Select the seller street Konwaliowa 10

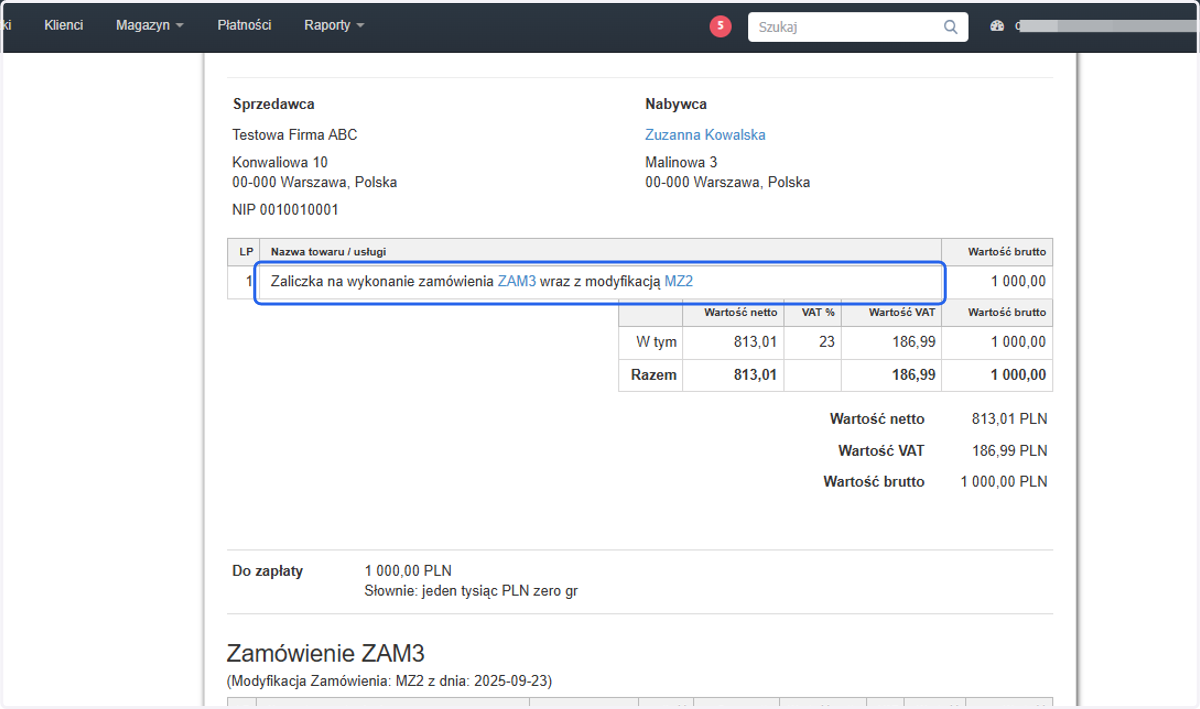click(x=280, y=162)
